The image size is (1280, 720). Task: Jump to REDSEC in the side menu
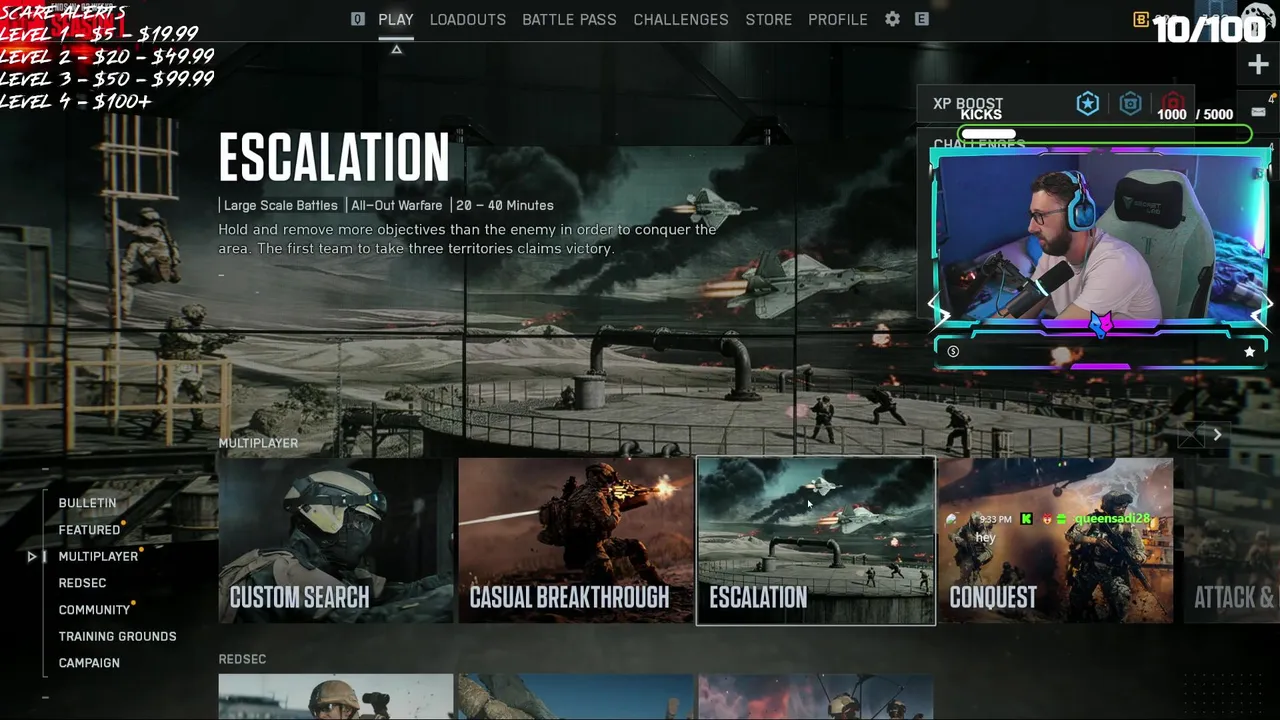[x=82, y=583]
